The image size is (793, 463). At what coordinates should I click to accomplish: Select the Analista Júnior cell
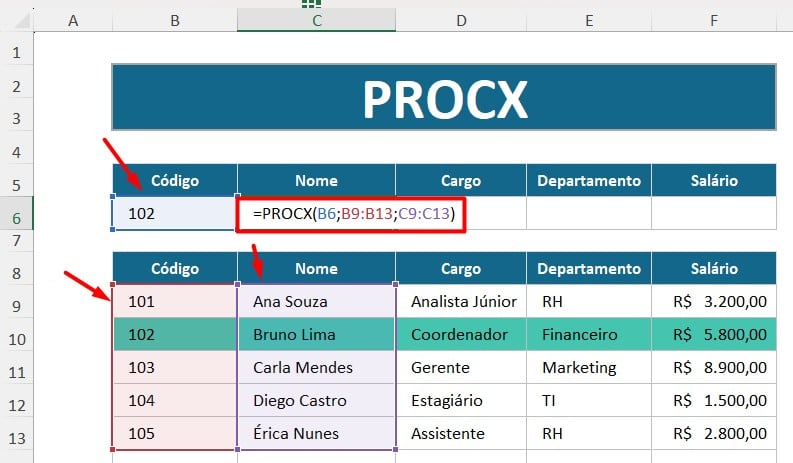coord(461,301)
